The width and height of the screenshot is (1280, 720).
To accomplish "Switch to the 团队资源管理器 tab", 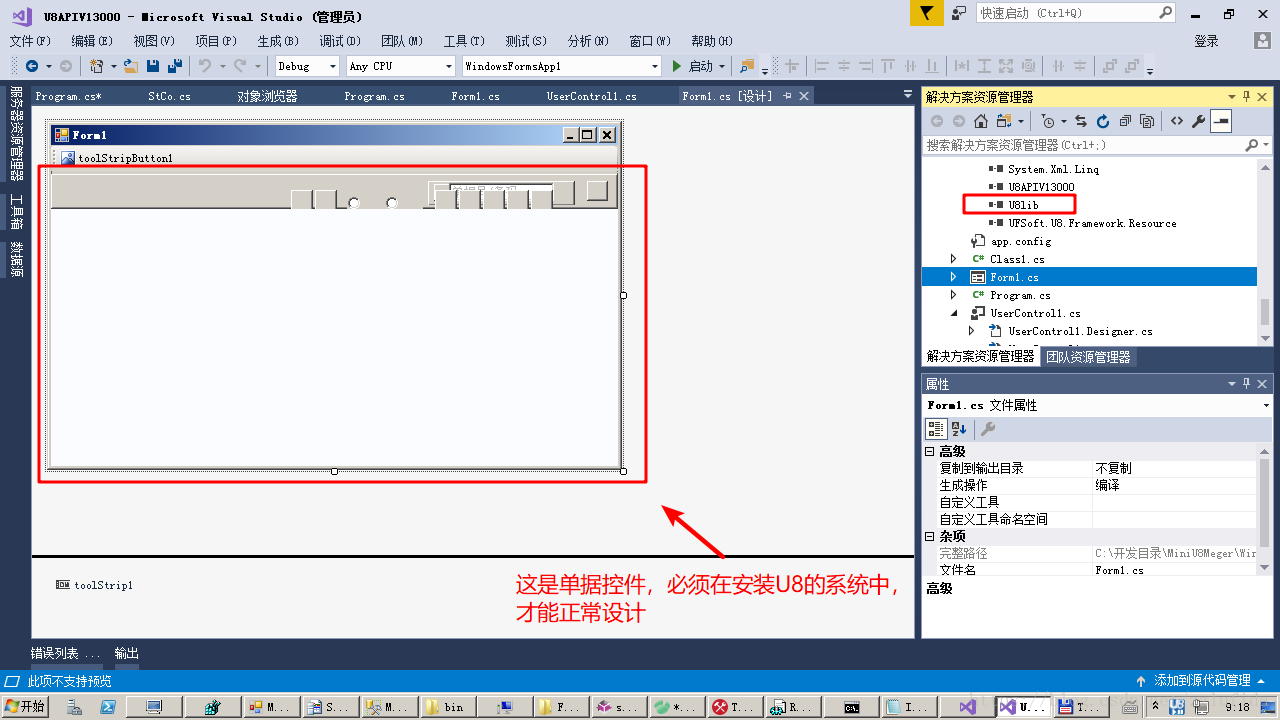I will [1089, 356].
